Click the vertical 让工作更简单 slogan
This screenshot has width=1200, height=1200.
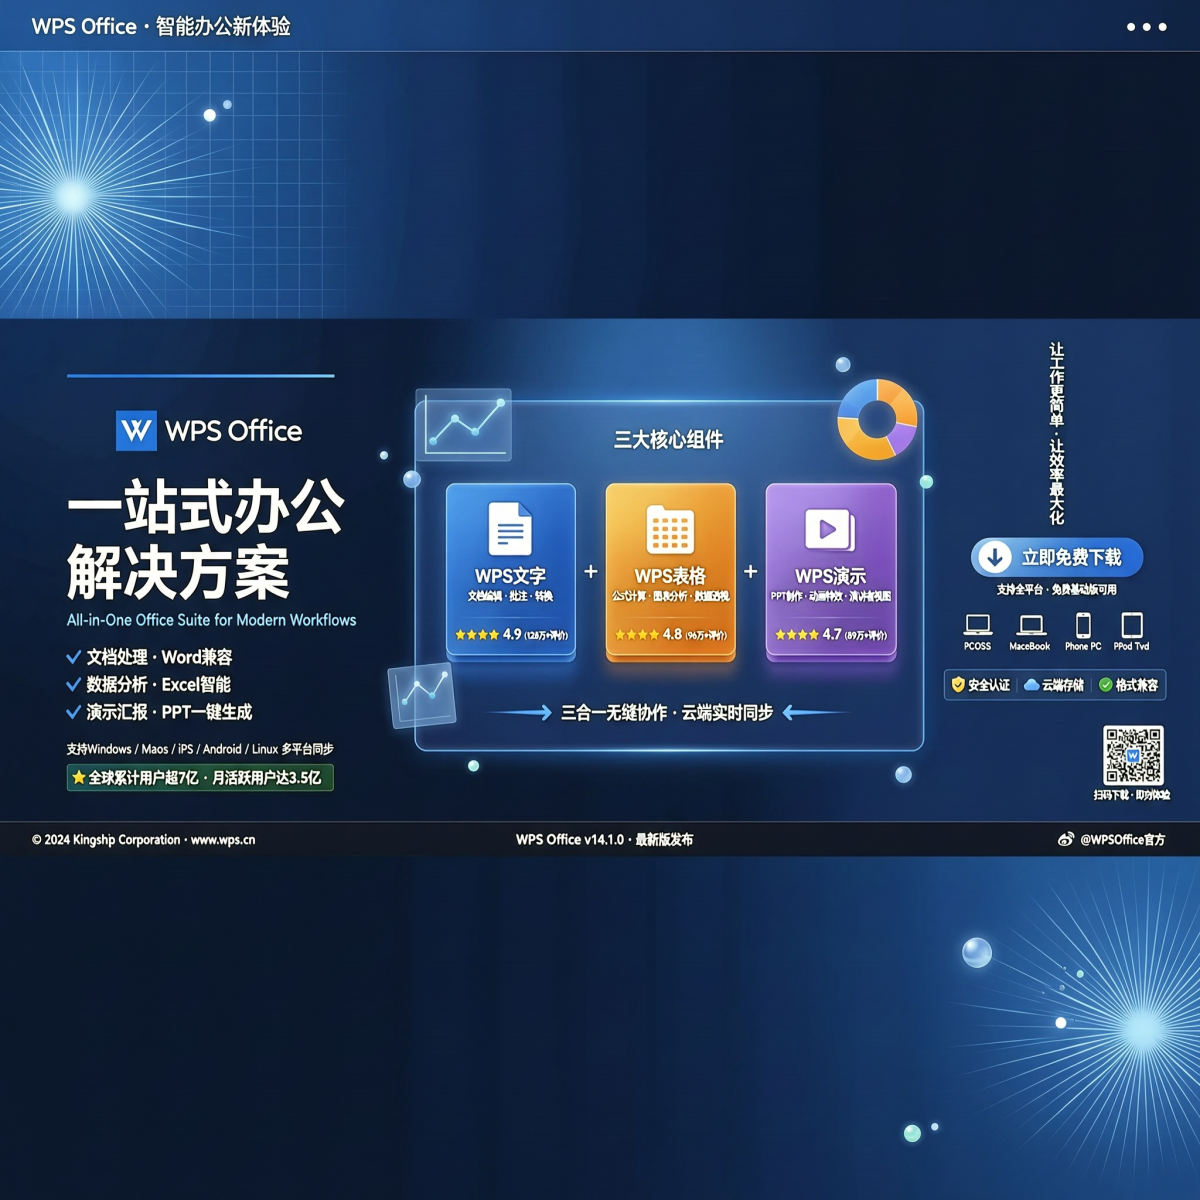1056,434
